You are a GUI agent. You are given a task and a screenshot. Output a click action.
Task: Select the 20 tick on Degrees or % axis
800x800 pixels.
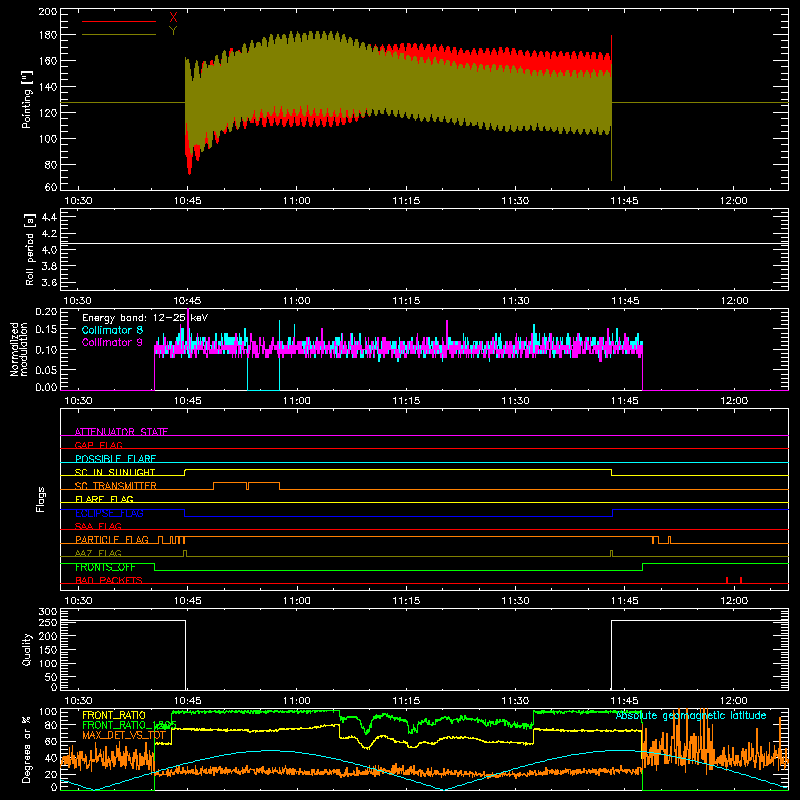pyautogui.click(x=51, y=774)
